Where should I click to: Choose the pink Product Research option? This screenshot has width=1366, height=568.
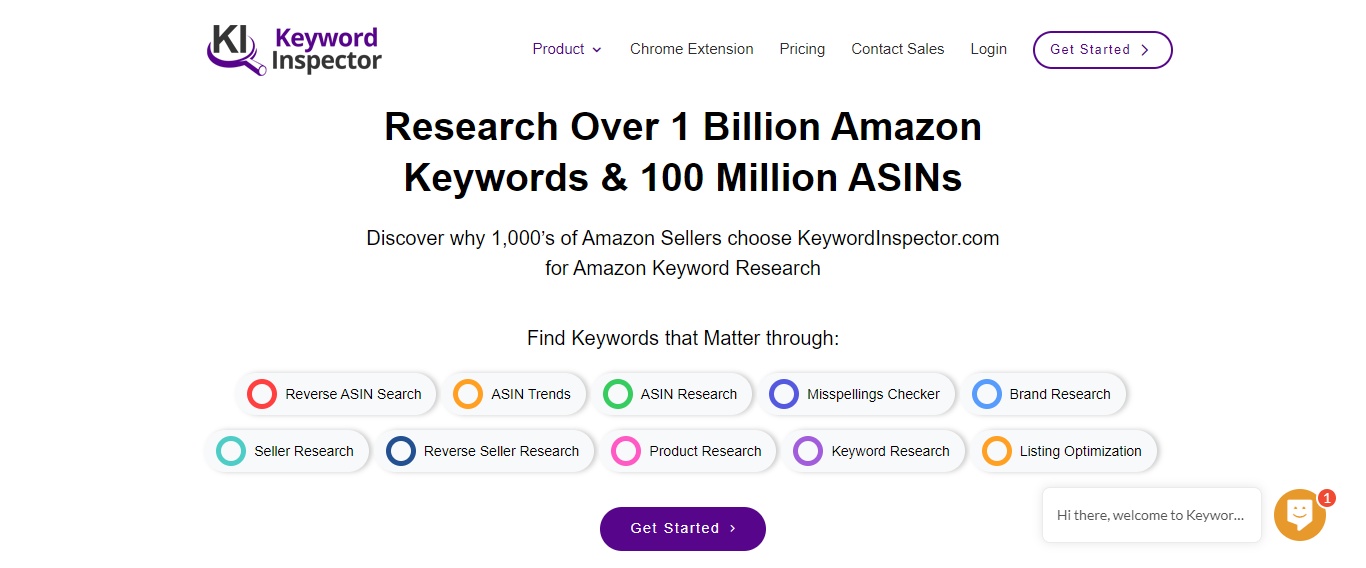click(x=689, y=451)
